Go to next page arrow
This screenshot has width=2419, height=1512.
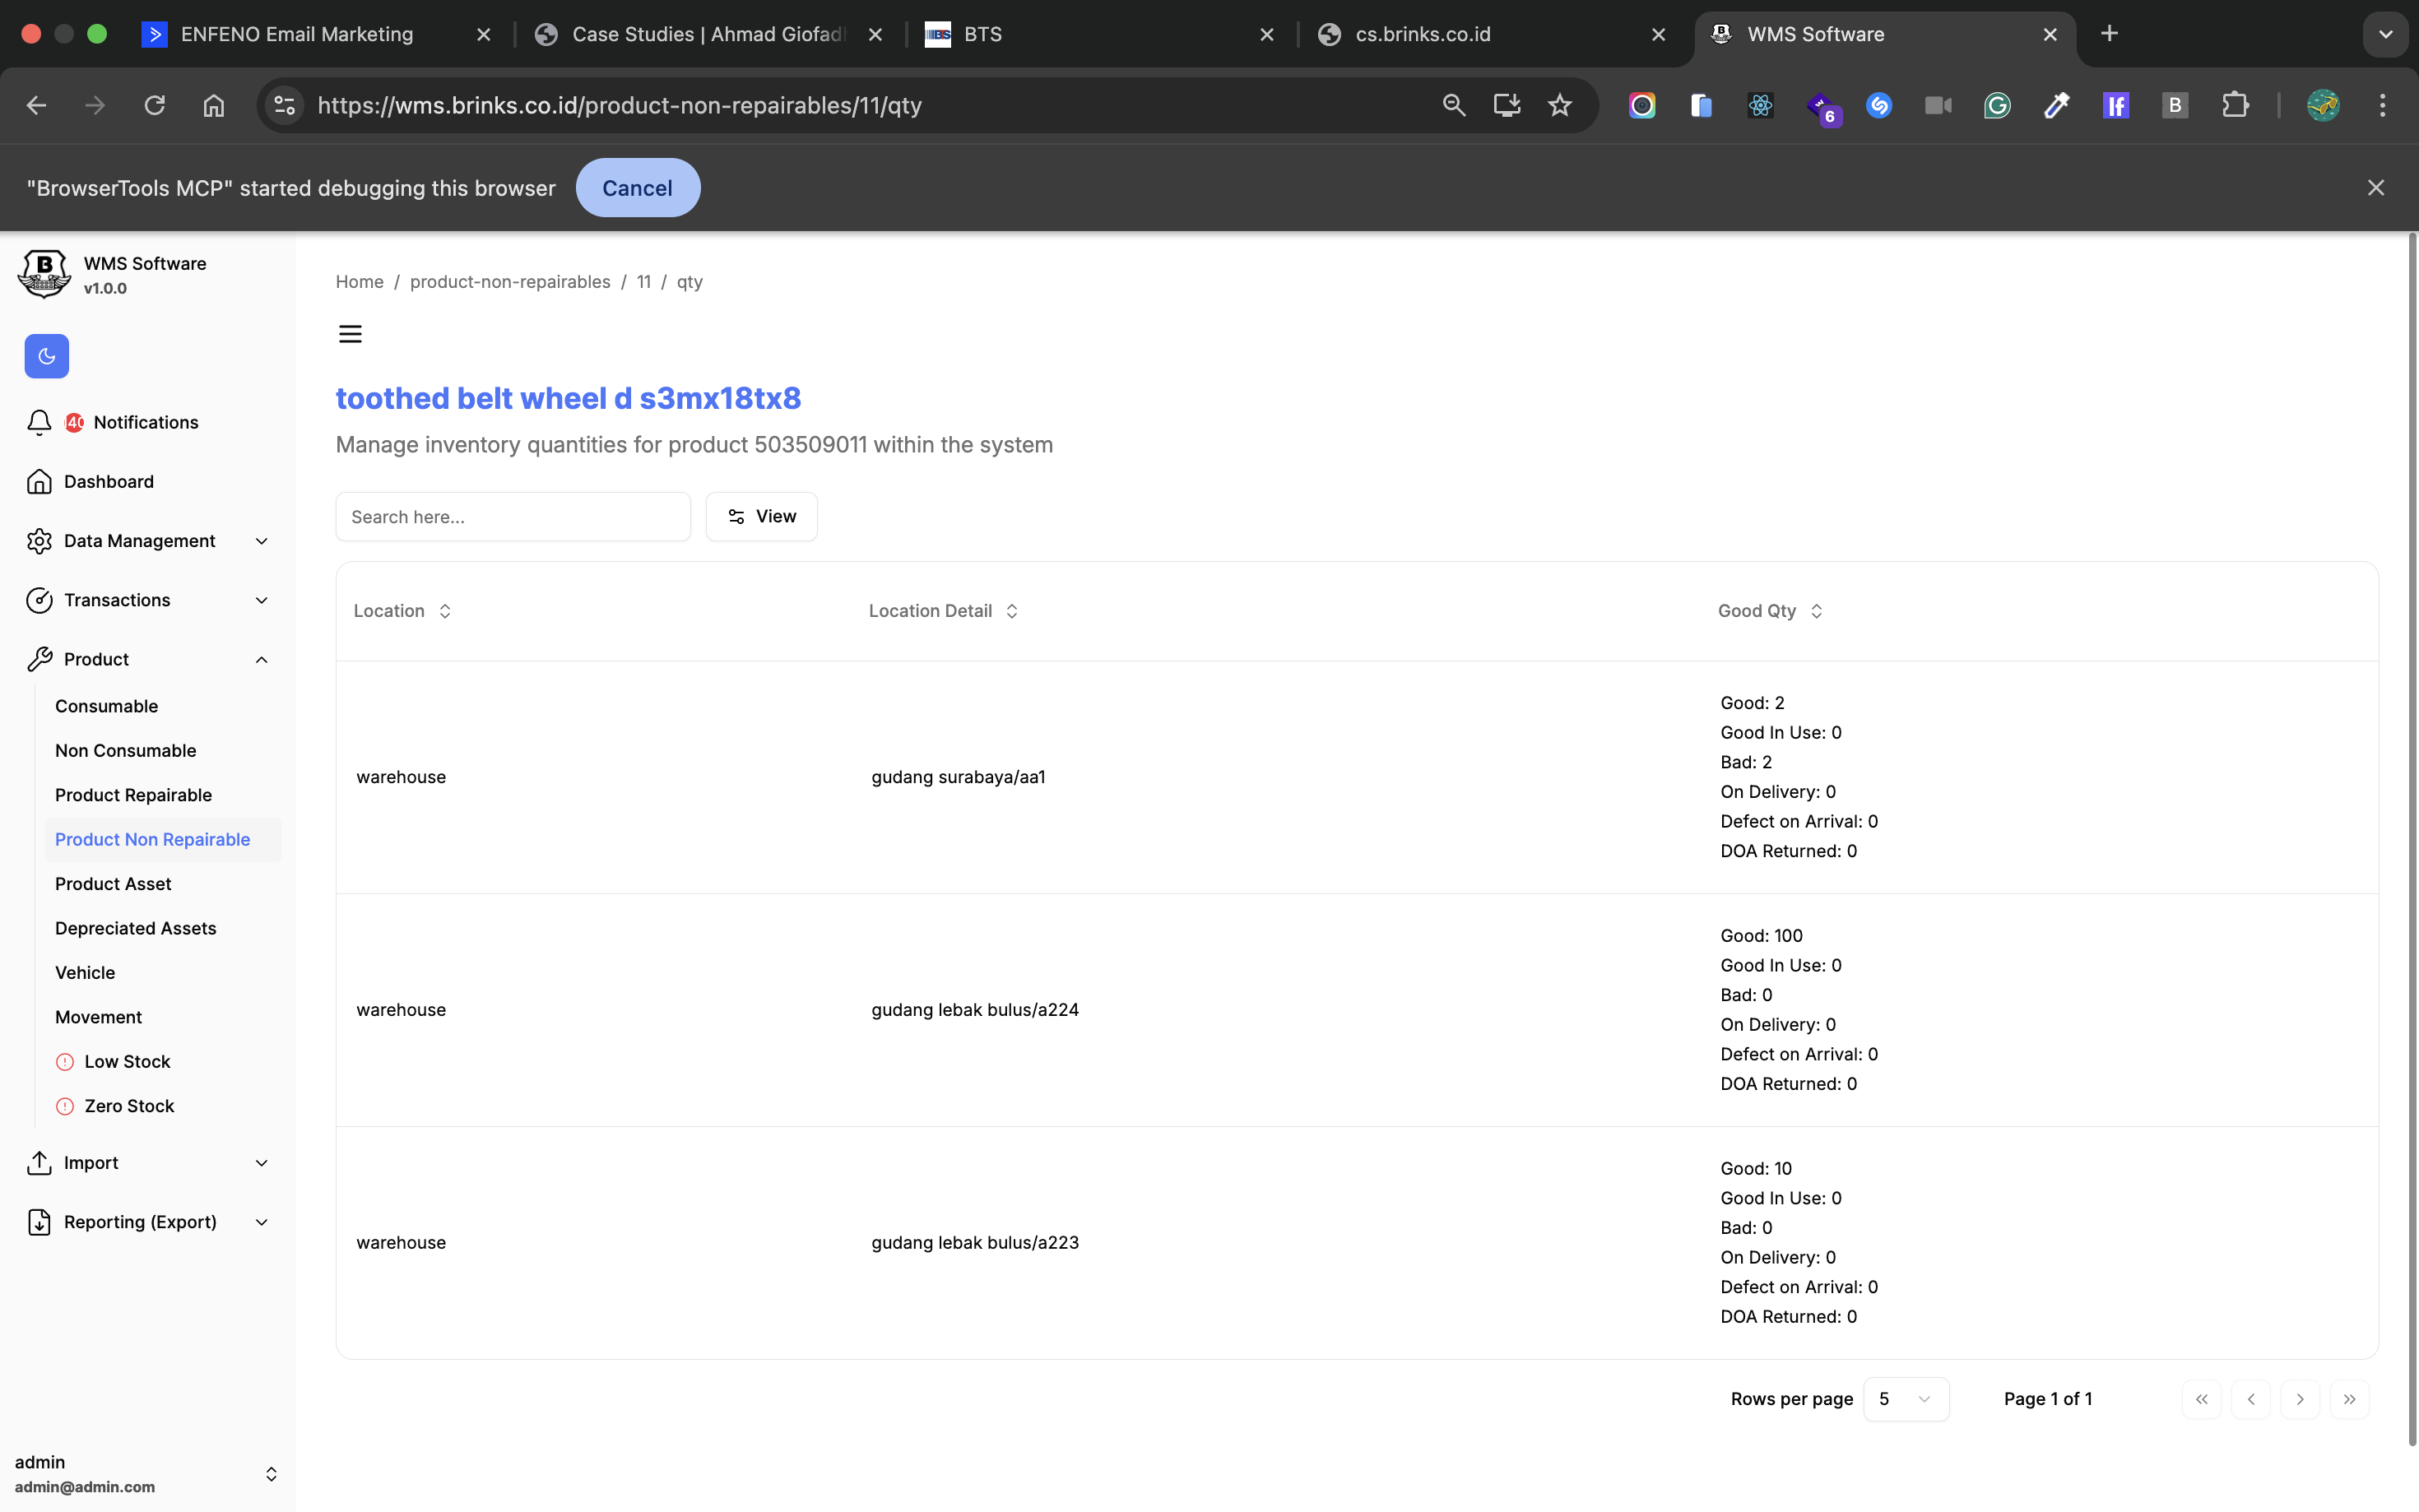(2299, 1399)
